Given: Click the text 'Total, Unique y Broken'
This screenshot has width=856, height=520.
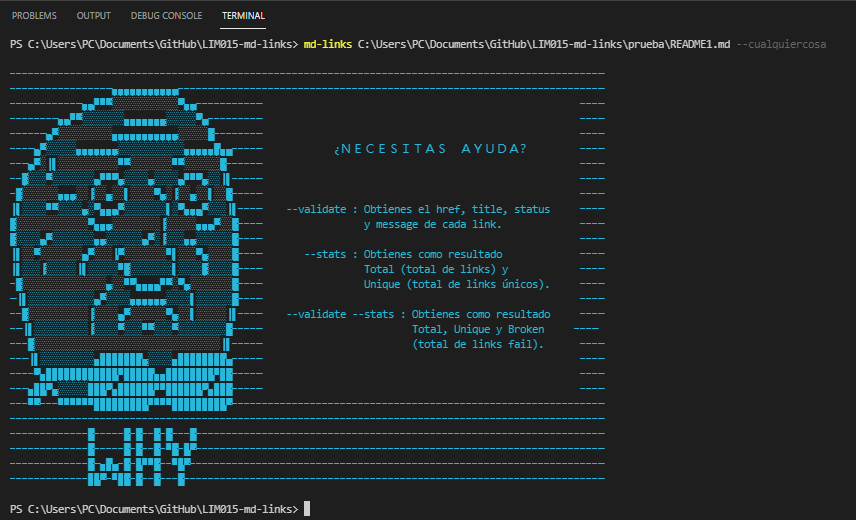Looking at the screenshot, I should [478, 329].
